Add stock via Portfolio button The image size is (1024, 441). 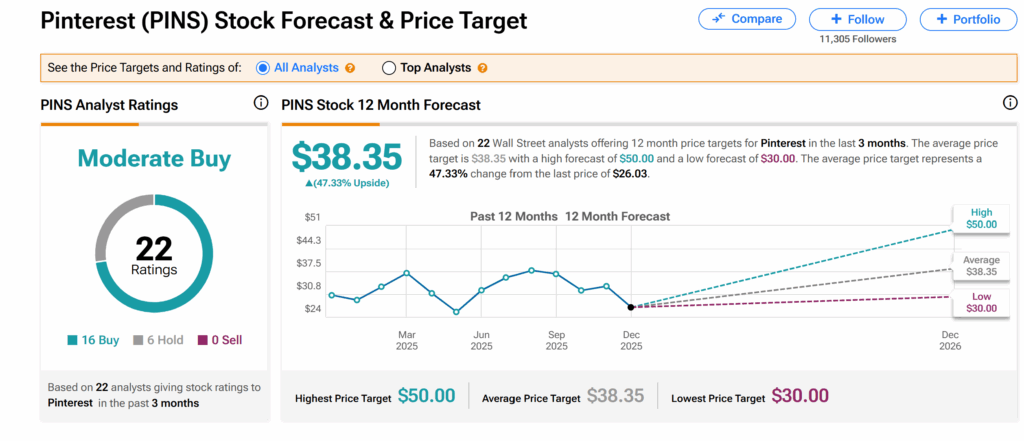[960, 19]
